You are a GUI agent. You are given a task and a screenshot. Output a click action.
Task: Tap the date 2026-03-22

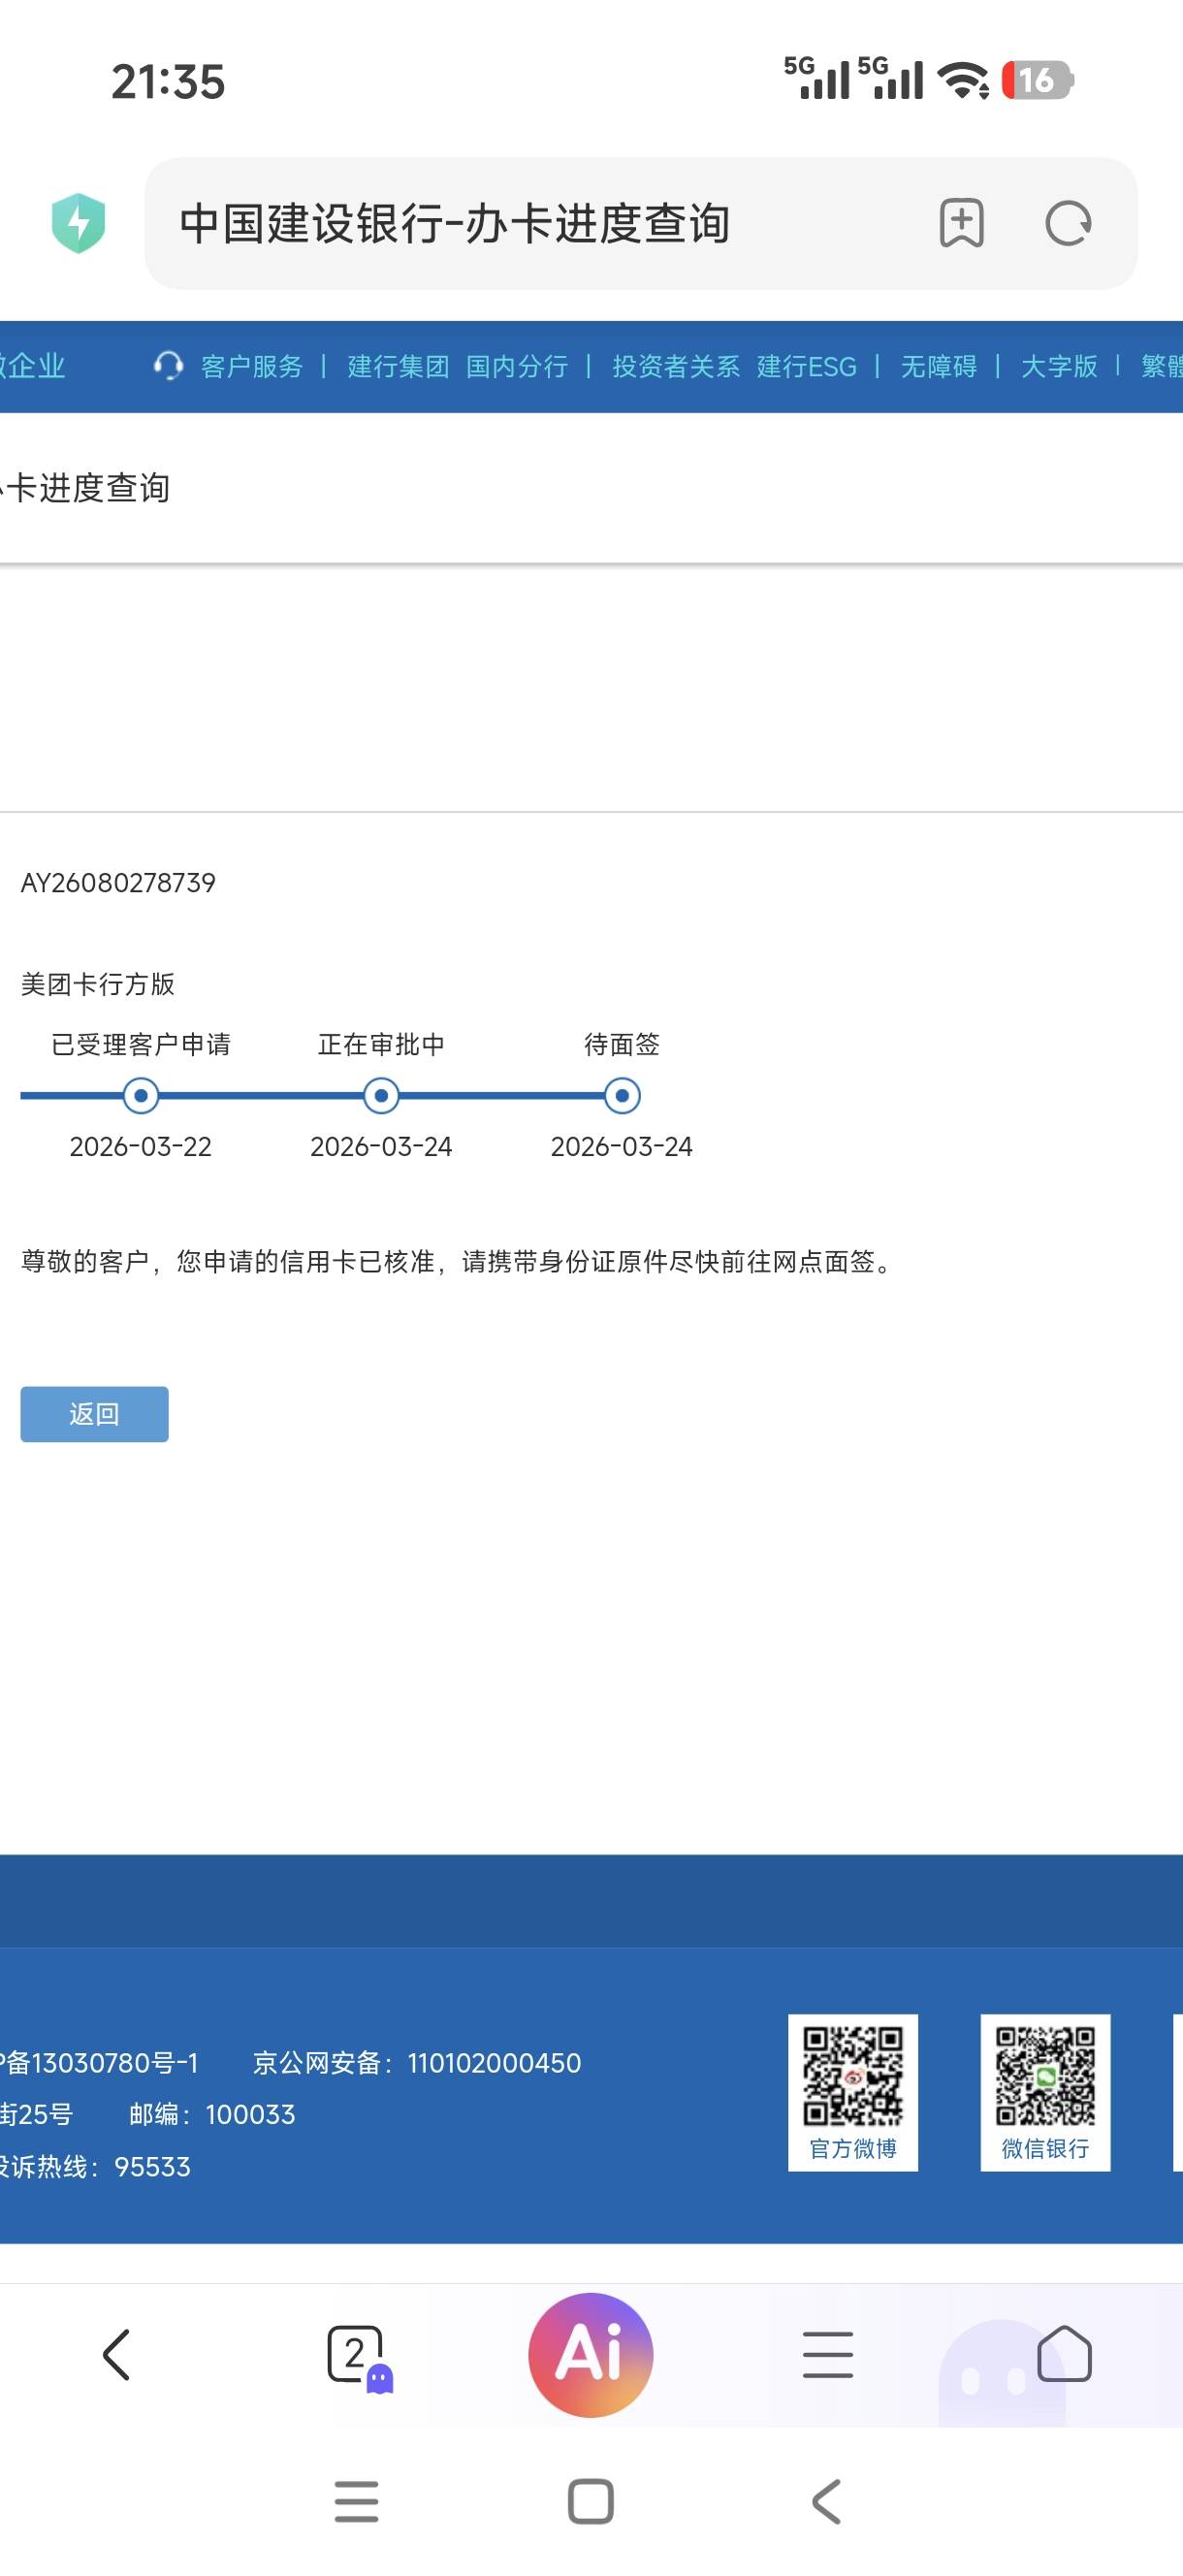(141, 1147)
